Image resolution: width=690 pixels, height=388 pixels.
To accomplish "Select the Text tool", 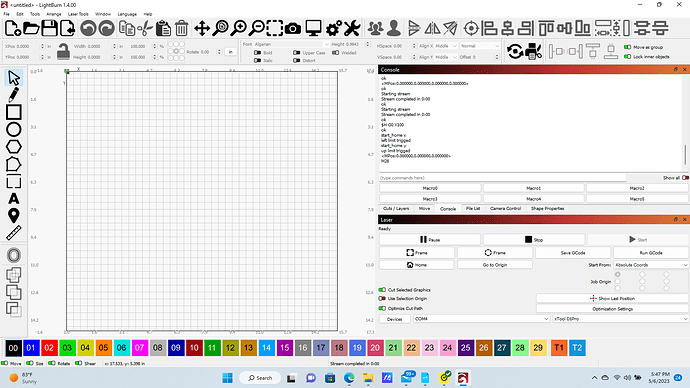I will click(14, 199).
